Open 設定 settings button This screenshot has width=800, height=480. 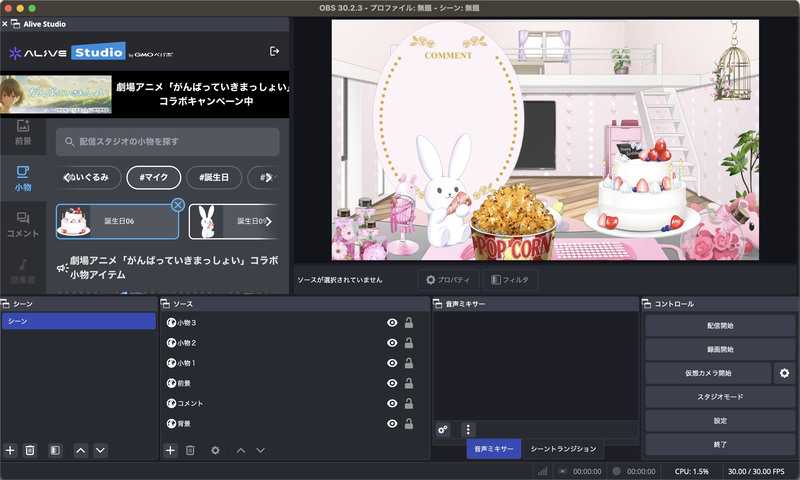(720, 421)
